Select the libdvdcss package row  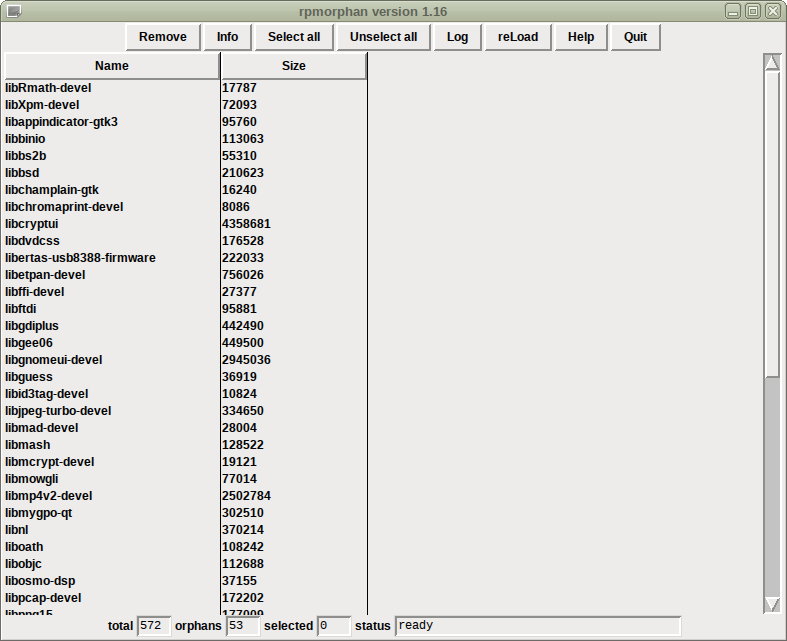coord(186,241)
